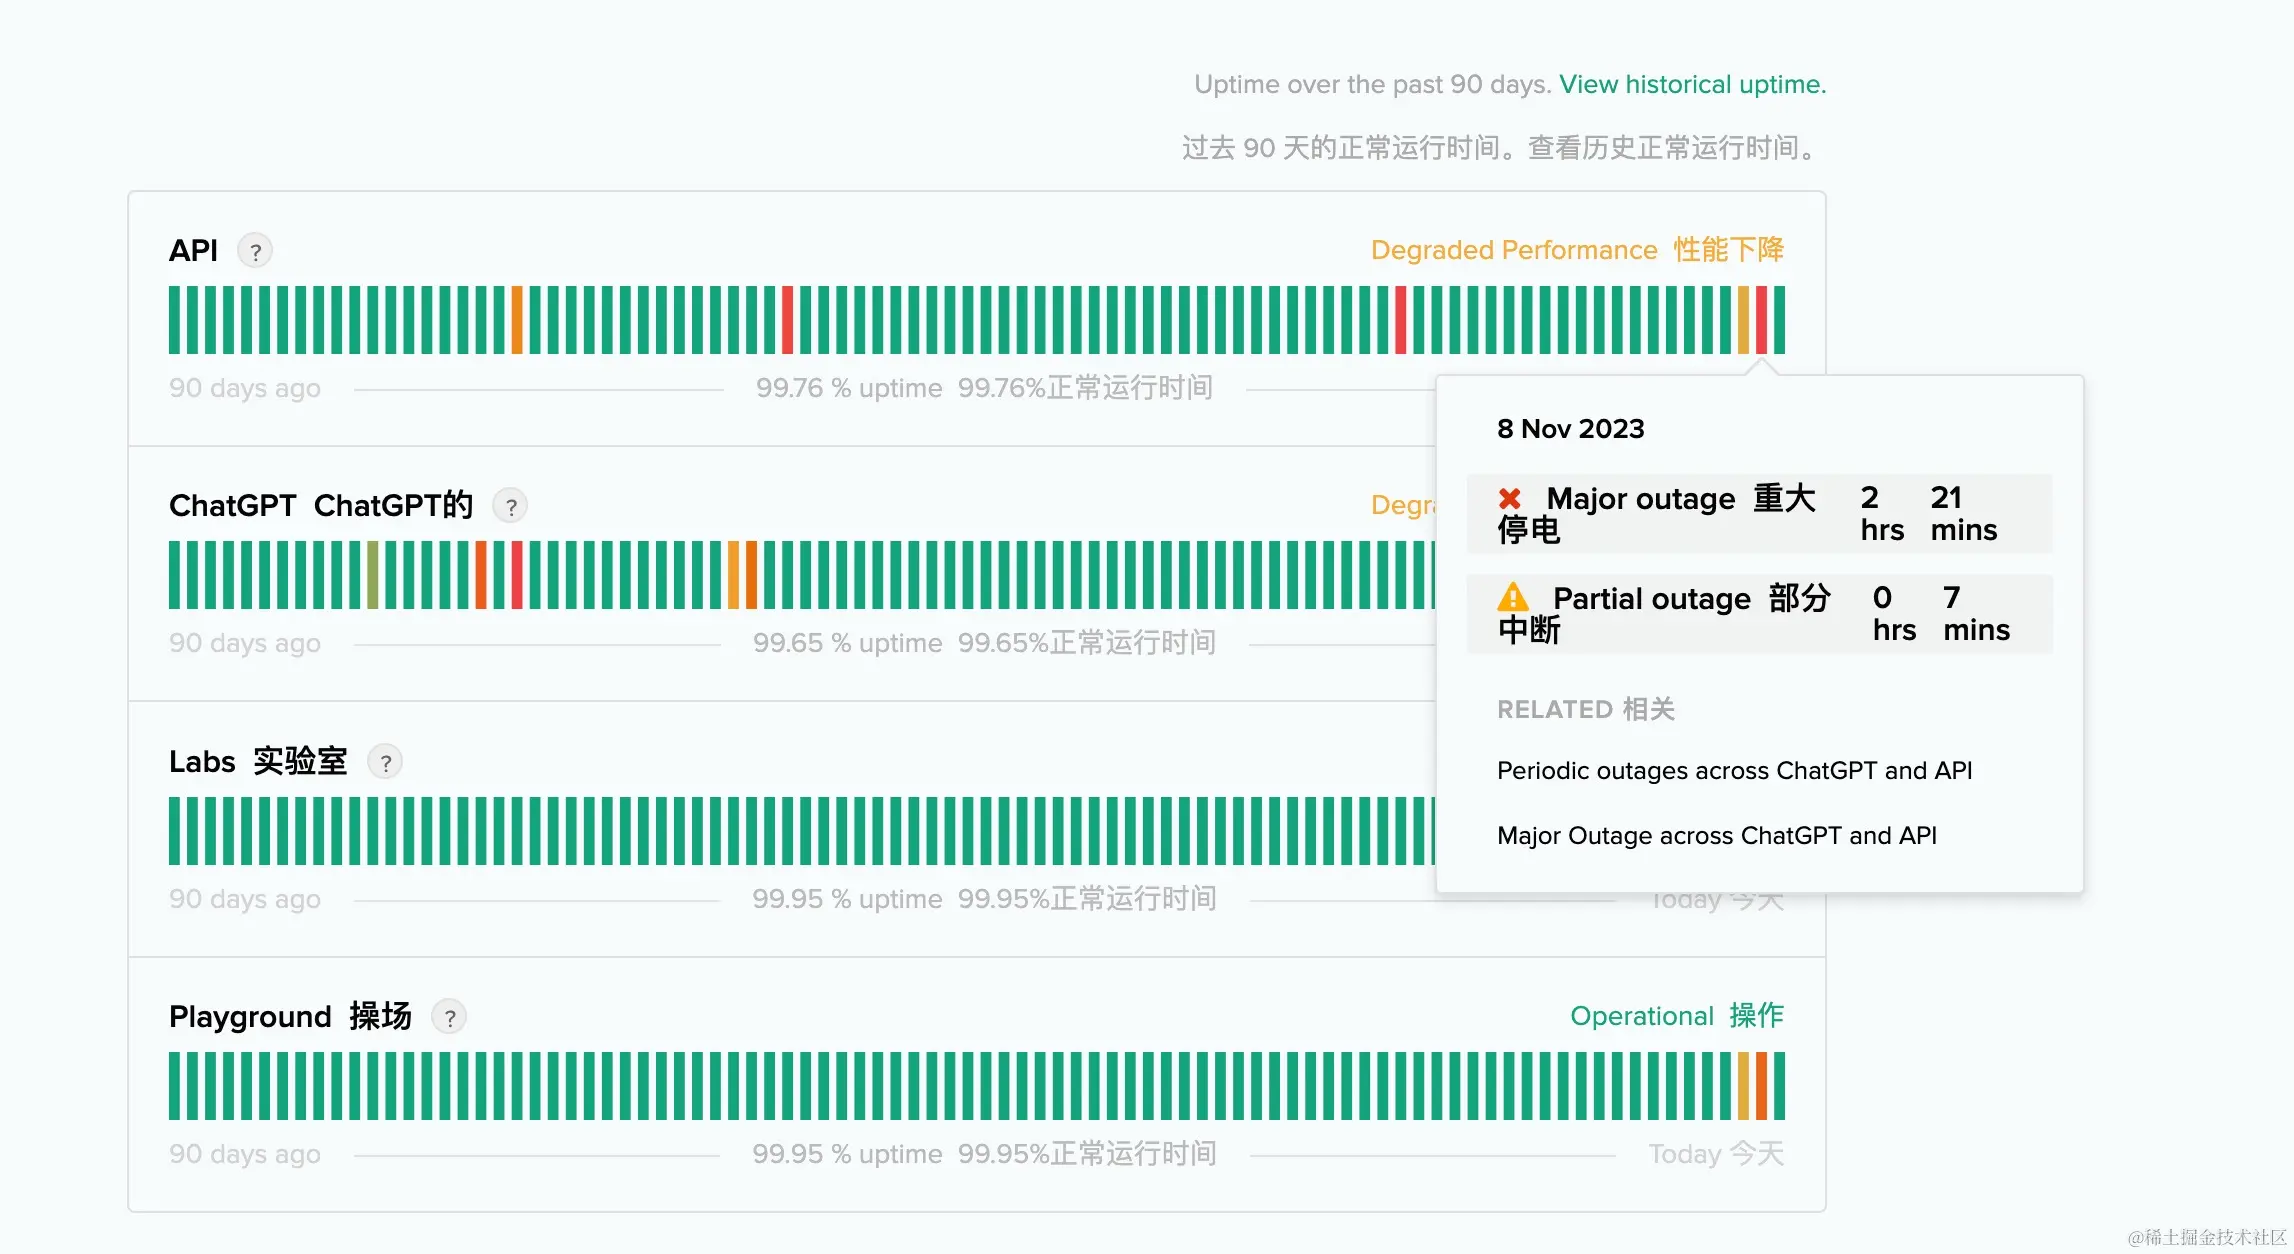This screenshot has height=1254, width=2294.
Task: Open the View historical uptime link
Action: coord(1692,85)
